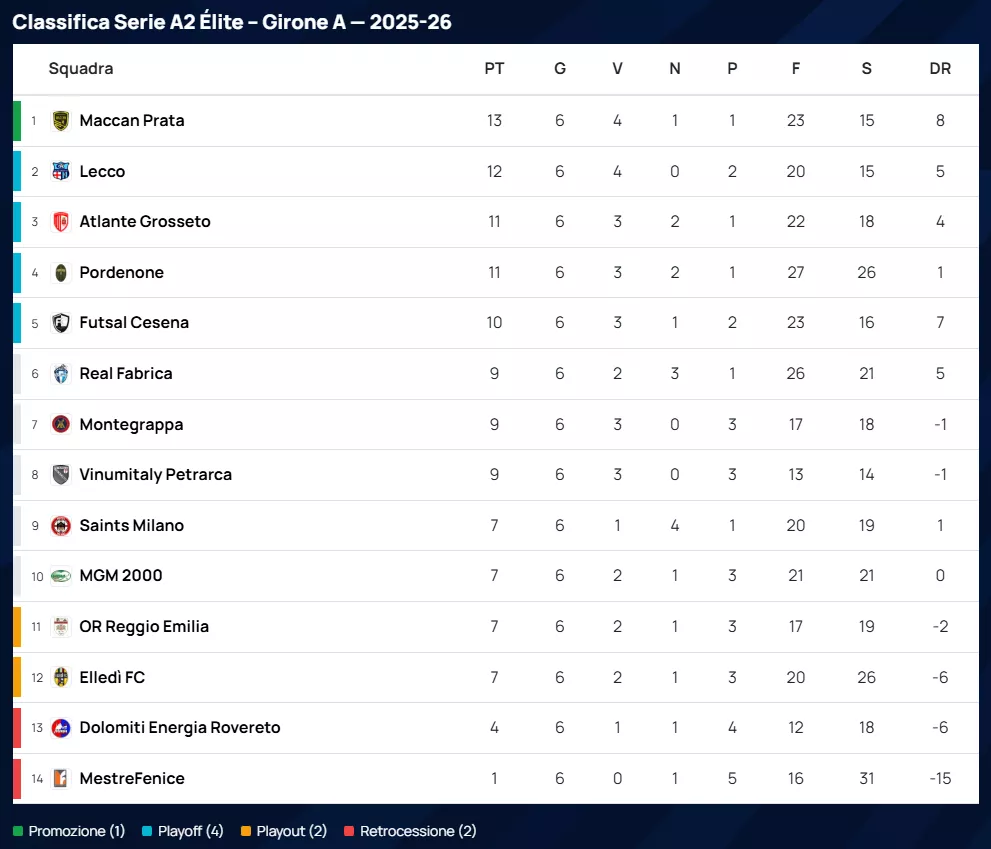Click the orange Playout legend swatch

point(246,831)
